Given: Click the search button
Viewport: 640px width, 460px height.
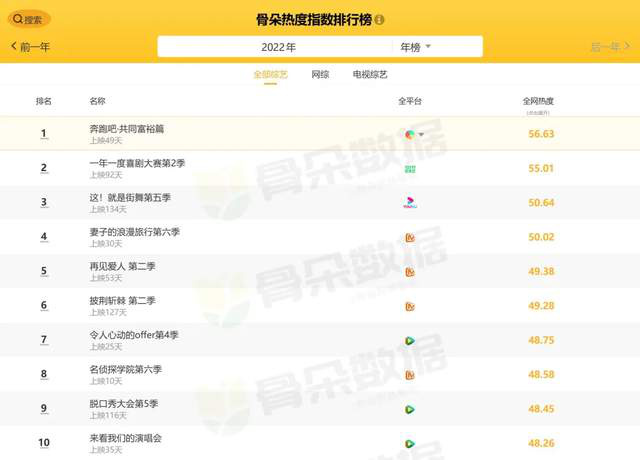Looking at the screenshot, I should click(29, 19).
